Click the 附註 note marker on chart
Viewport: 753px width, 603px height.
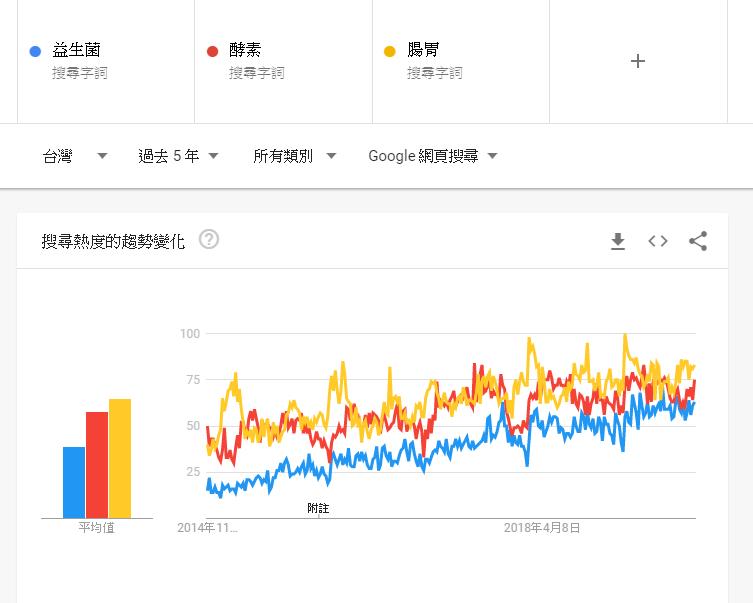[318, 508]
